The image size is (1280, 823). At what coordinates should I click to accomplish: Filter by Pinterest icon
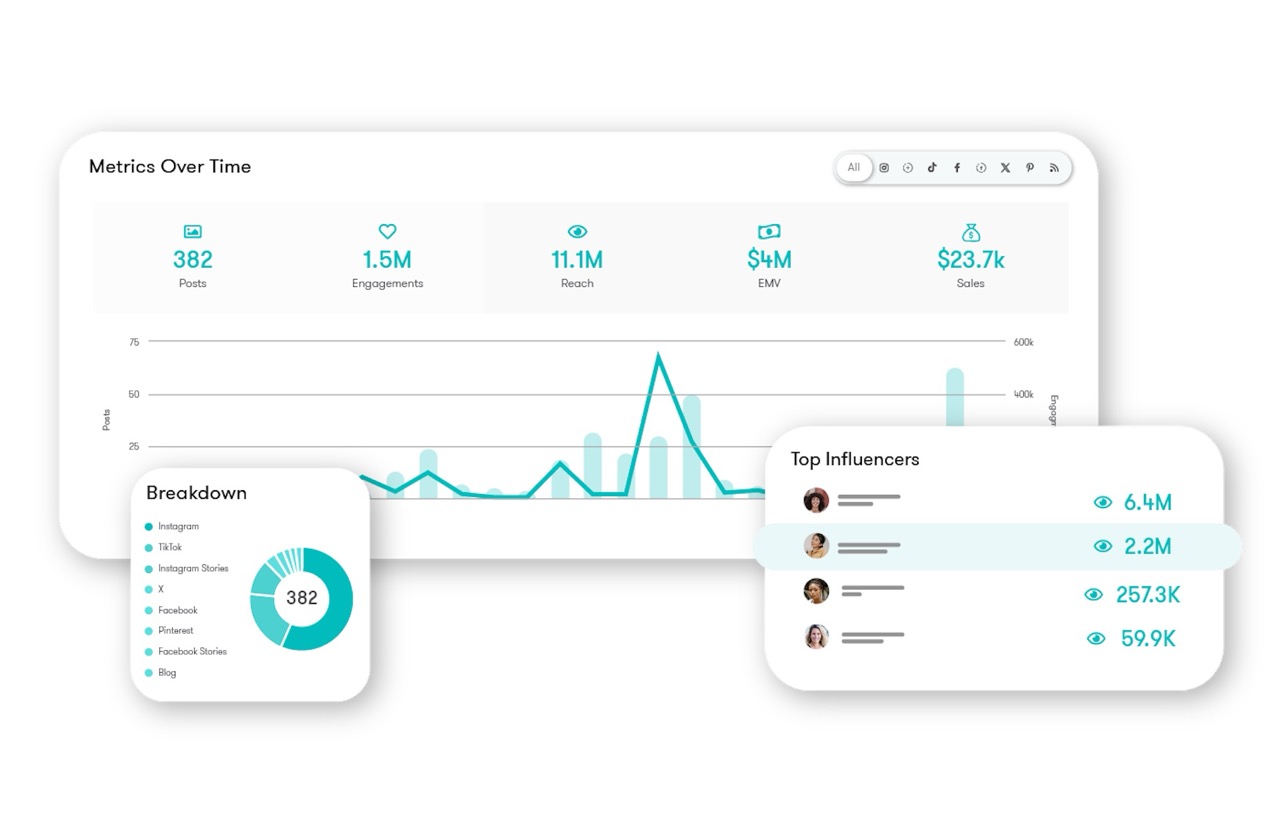pyautogui.click(x=1030, y=167)
